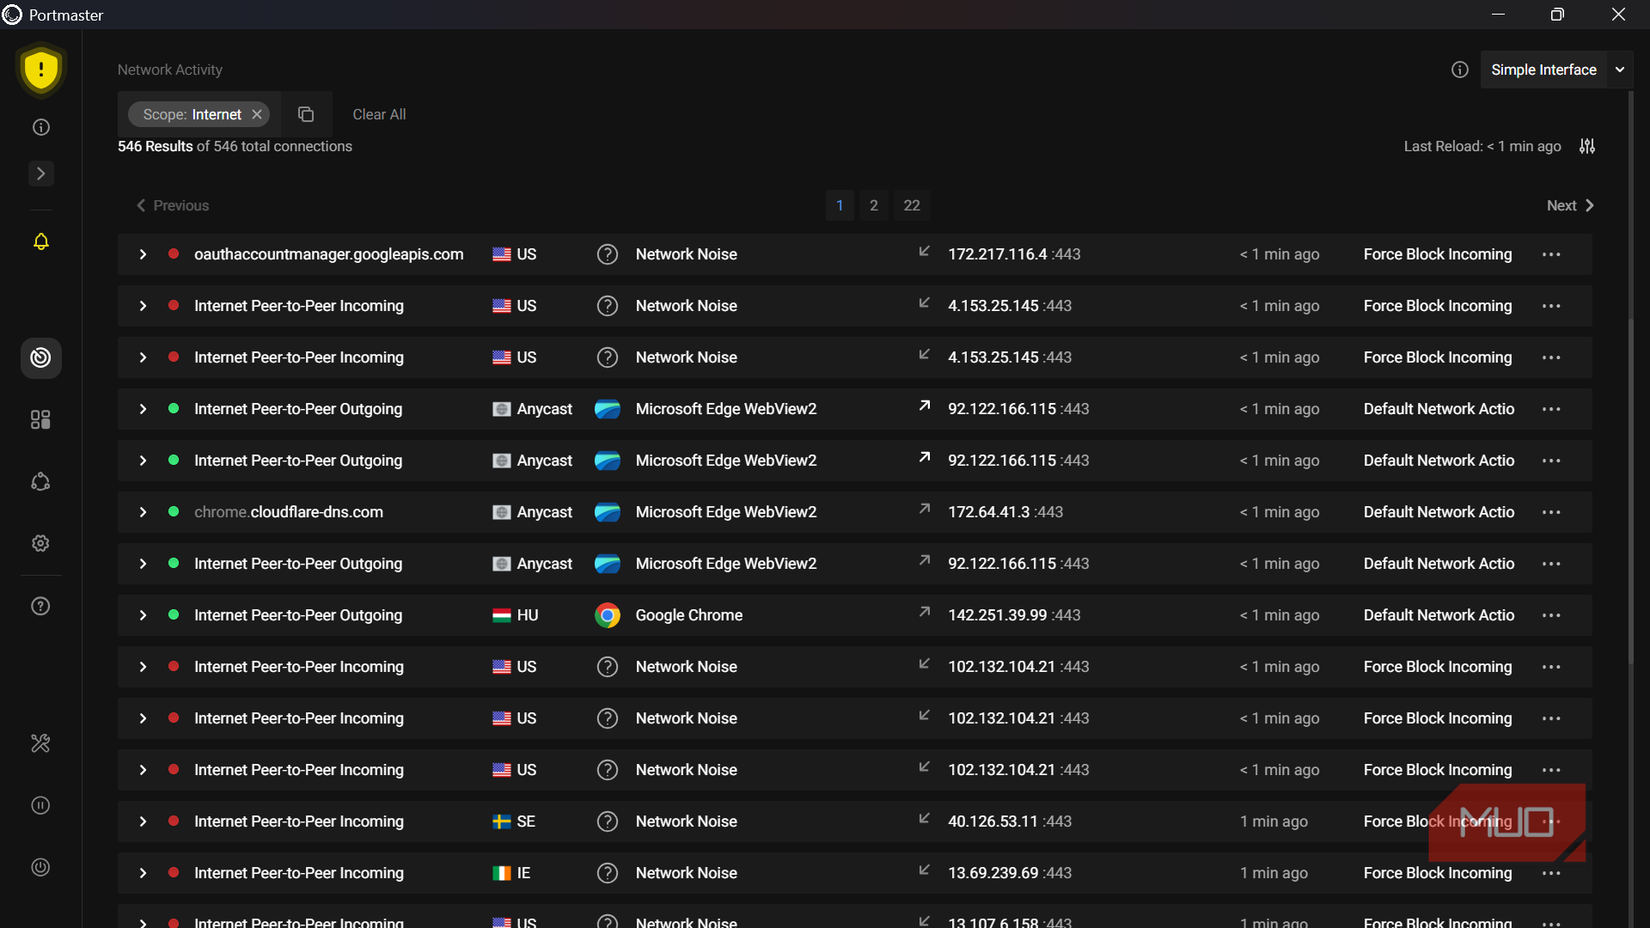
Task: Open more options for the 13.69.239.69 row
Action: coord(1551,873)
